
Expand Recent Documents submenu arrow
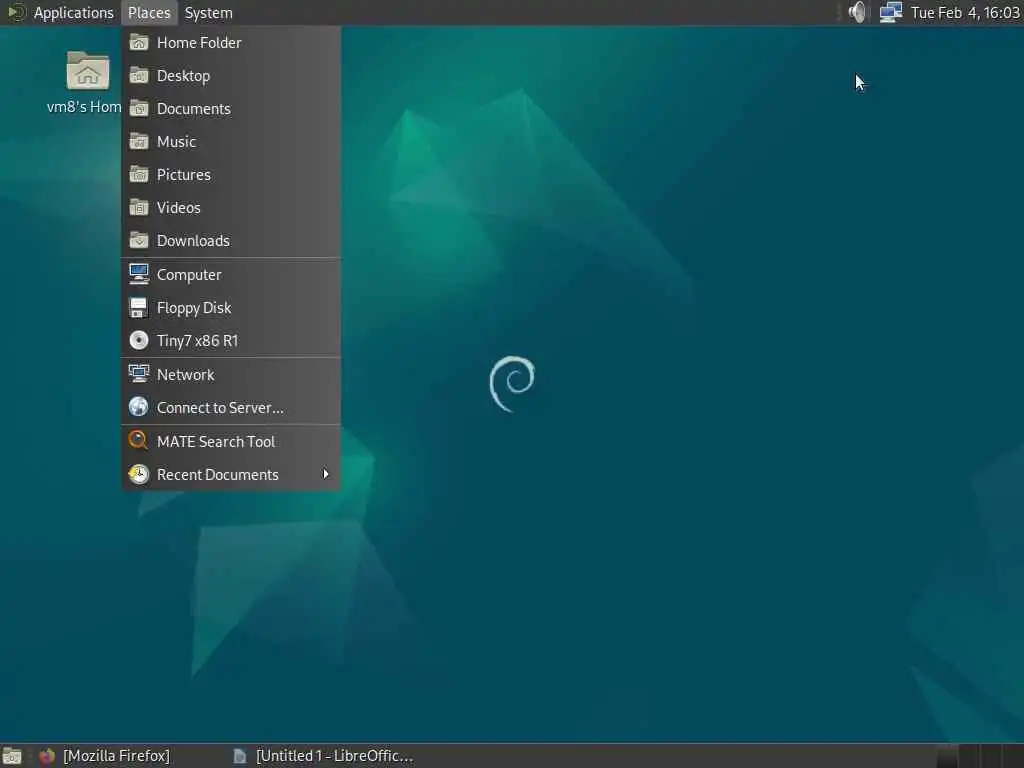325,474
